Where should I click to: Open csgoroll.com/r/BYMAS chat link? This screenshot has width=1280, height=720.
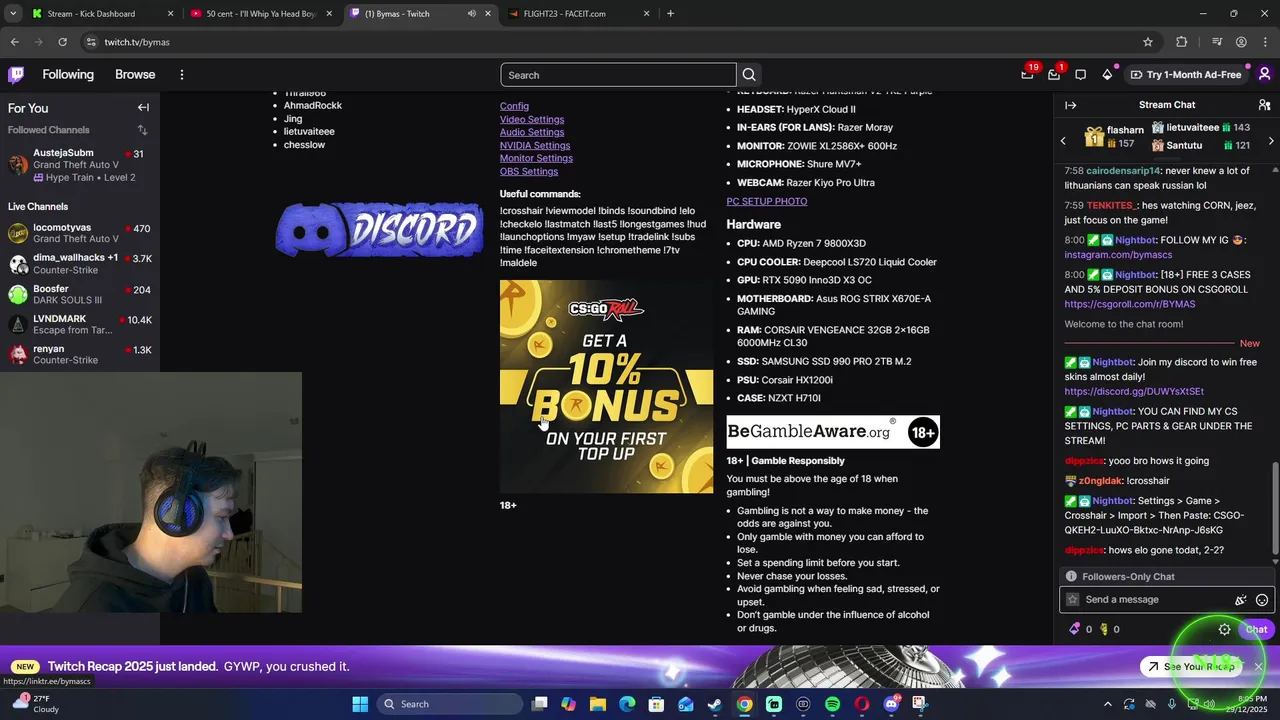coord(1130,304)
